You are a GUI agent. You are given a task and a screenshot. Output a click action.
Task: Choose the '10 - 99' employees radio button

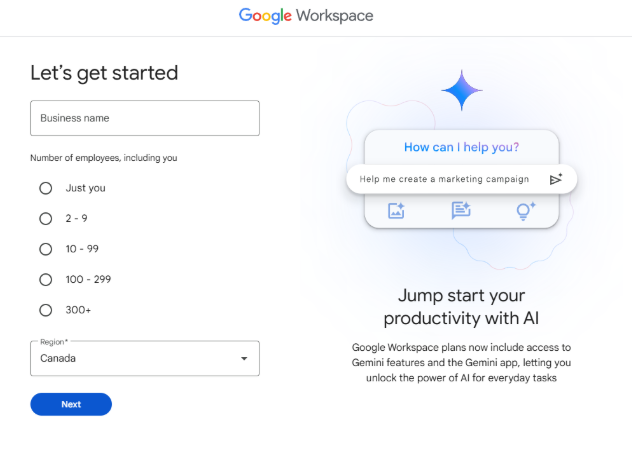point(46,249)
